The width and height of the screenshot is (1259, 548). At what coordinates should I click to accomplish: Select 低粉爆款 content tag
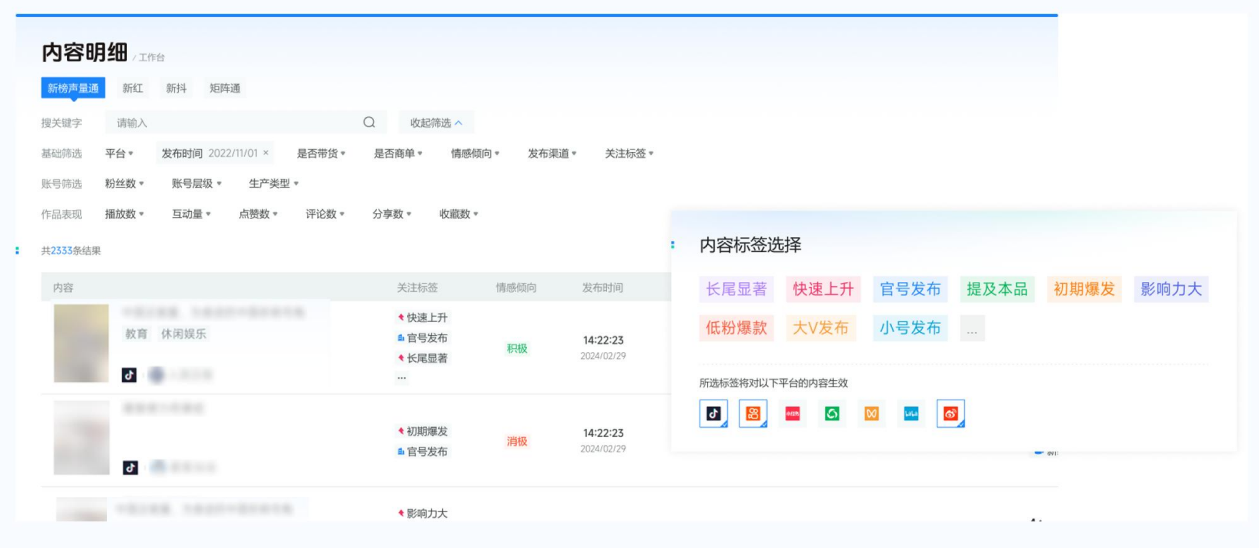736,328
